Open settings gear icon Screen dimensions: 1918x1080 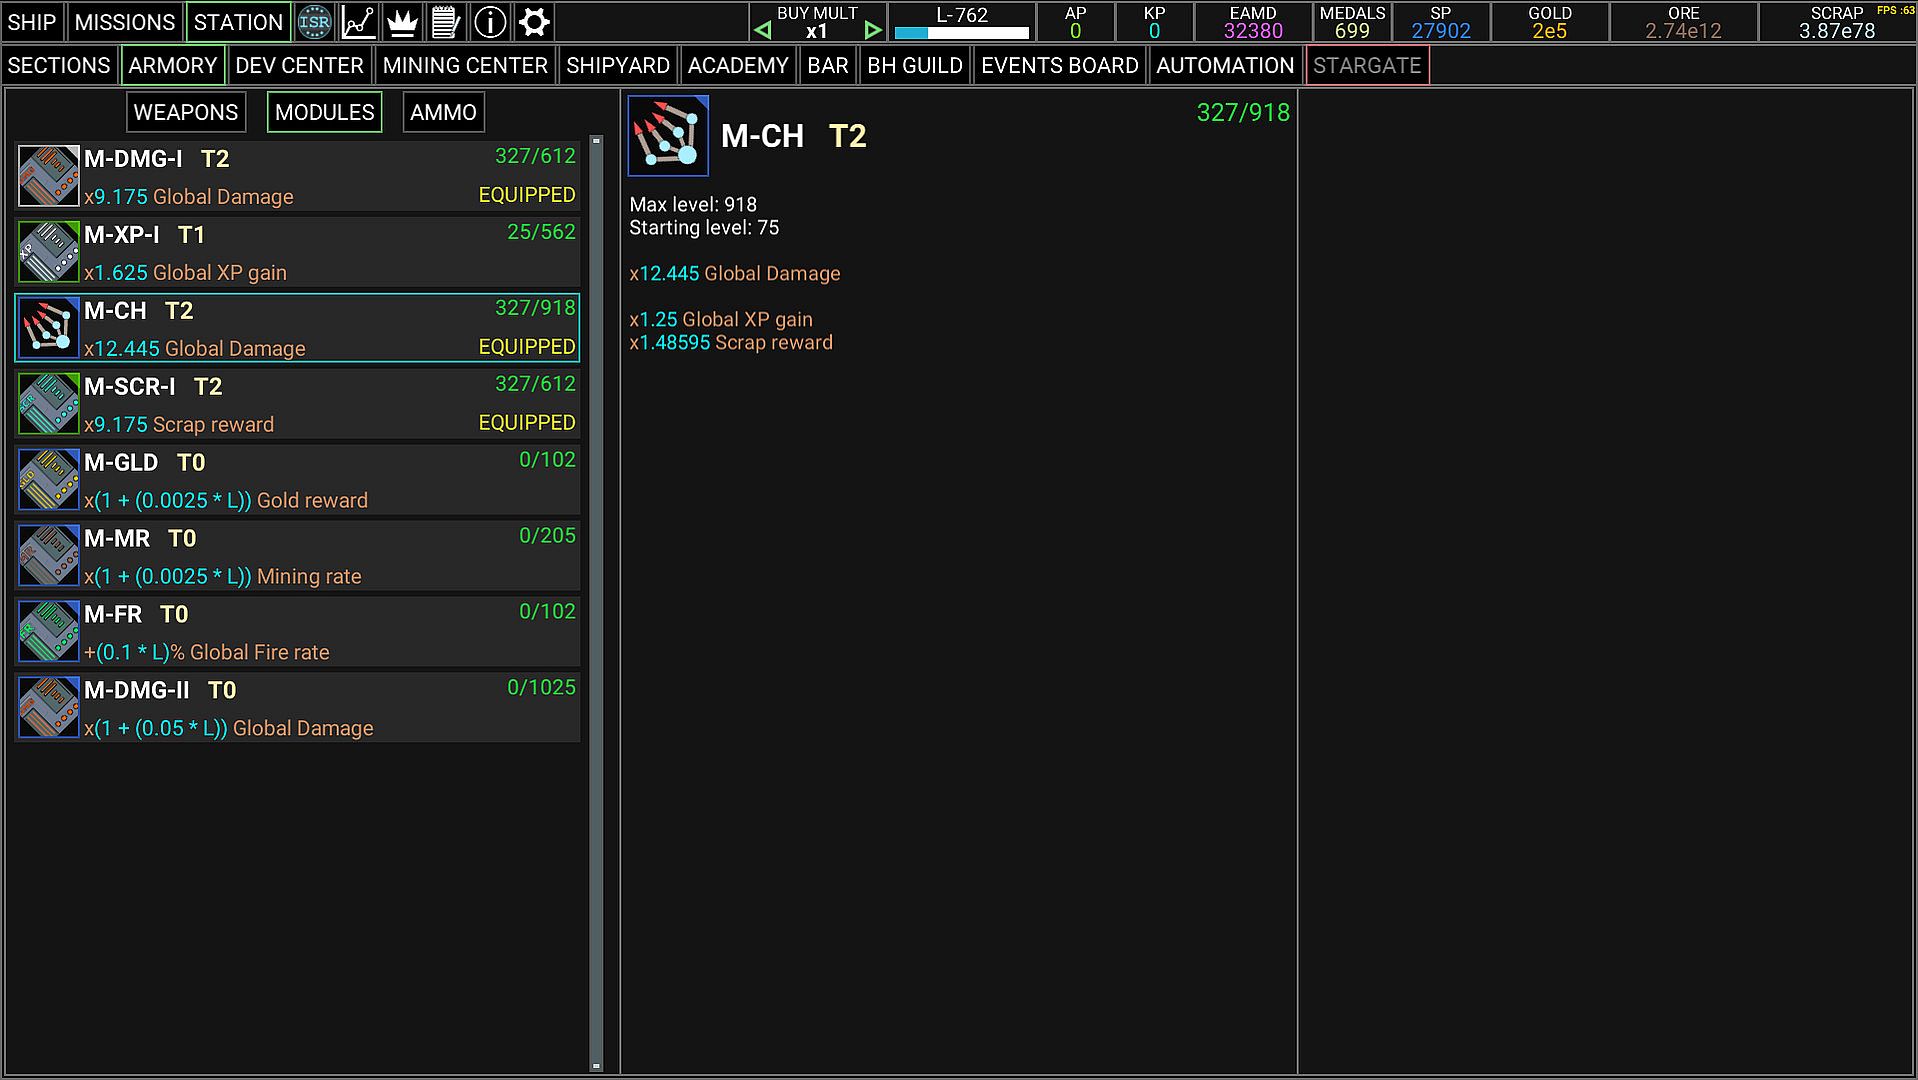pyautogui.click(x=534, y=22)
